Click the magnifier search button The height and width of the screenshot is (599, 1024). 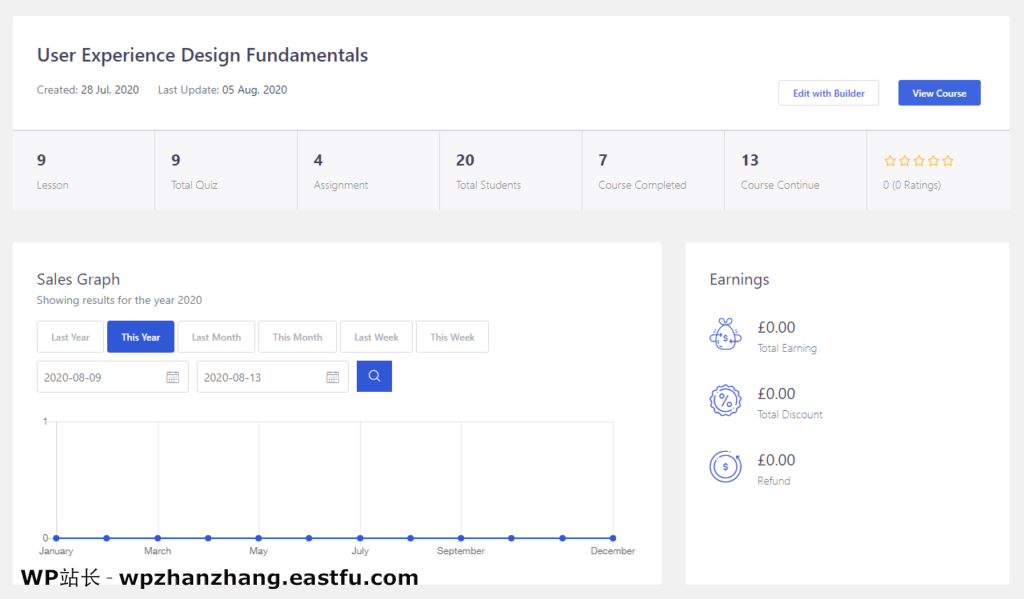(374, 376)
